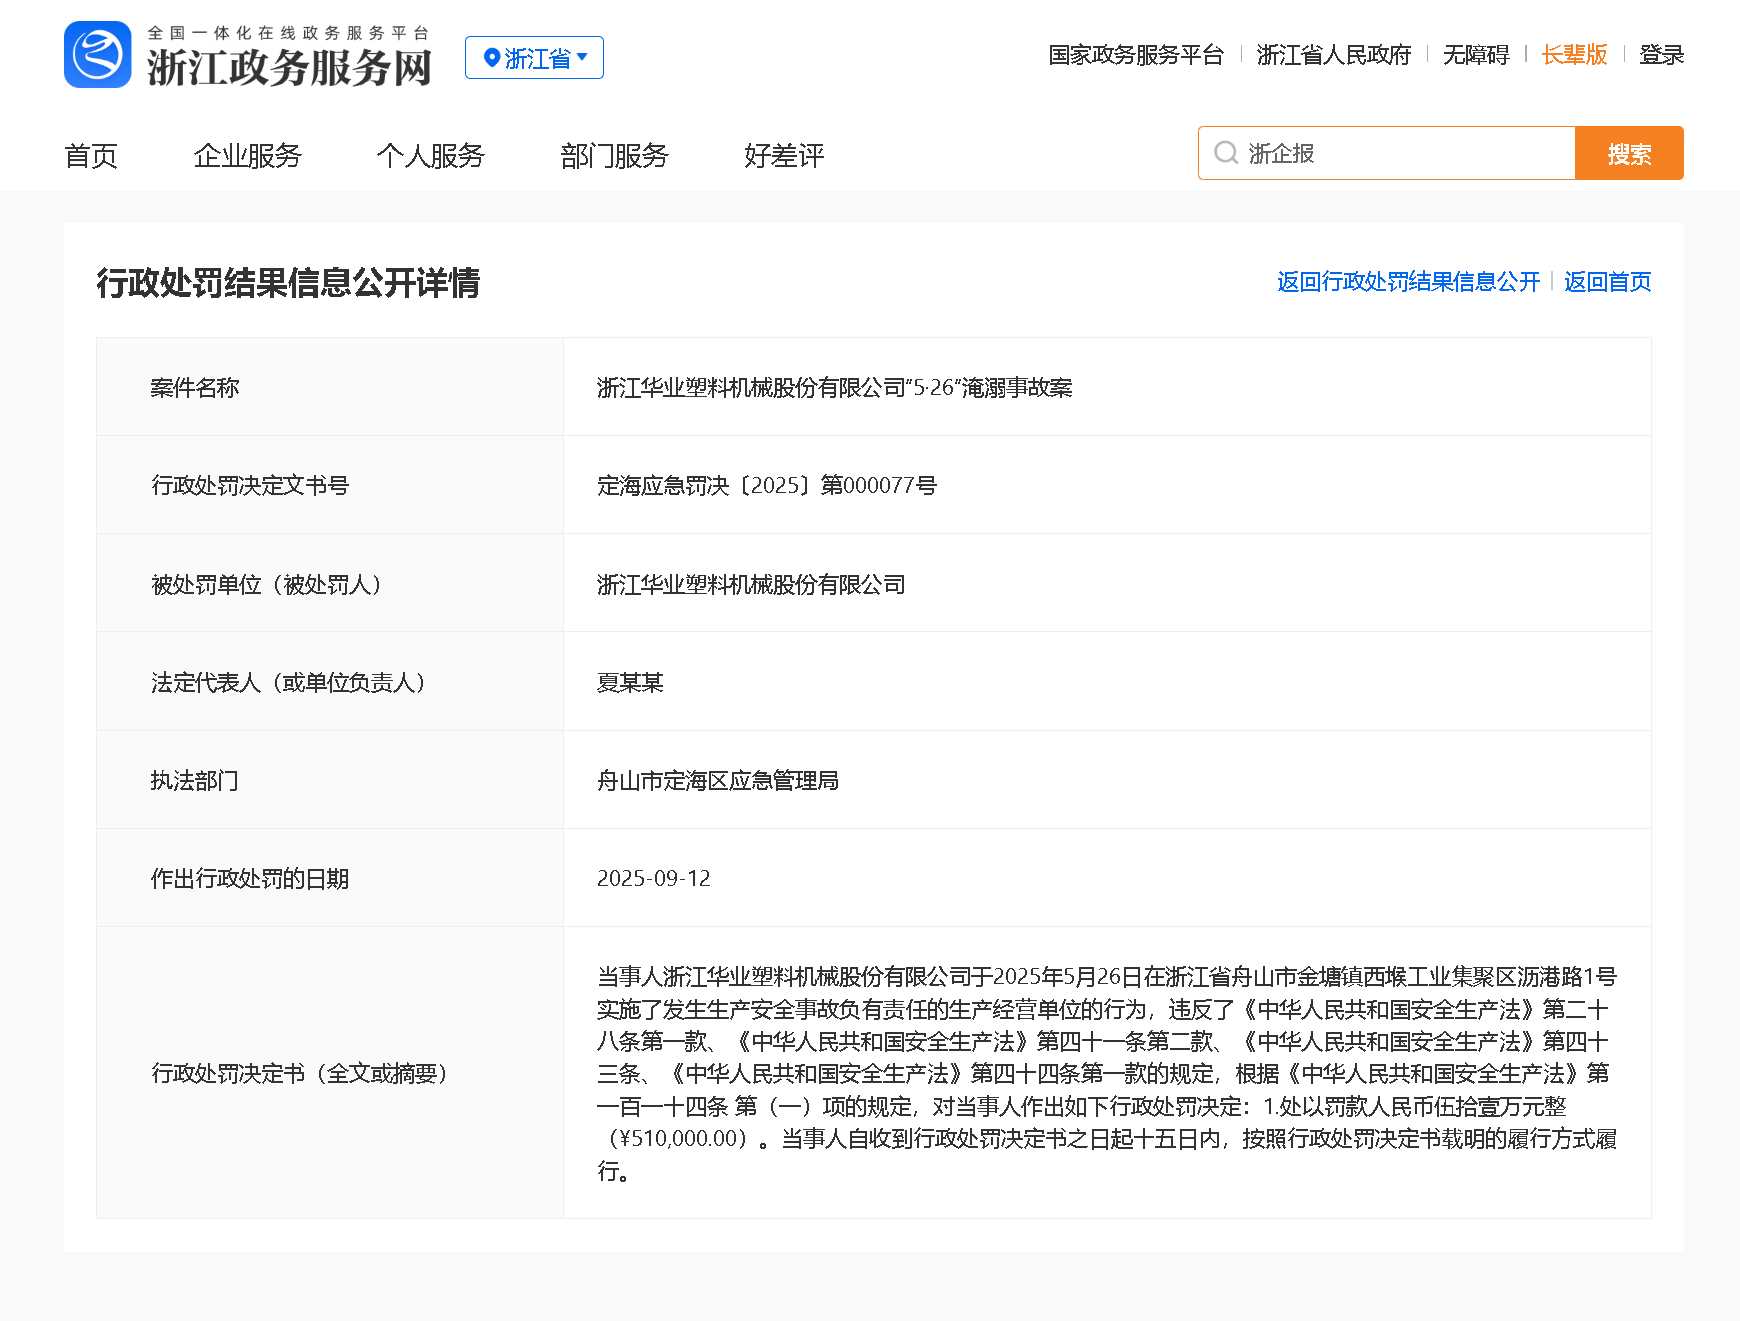This screenshot has height=1321, width=1740.
Task: Return via 返回行政处罚结果信息公开 link
Action: click(1408, 282)
